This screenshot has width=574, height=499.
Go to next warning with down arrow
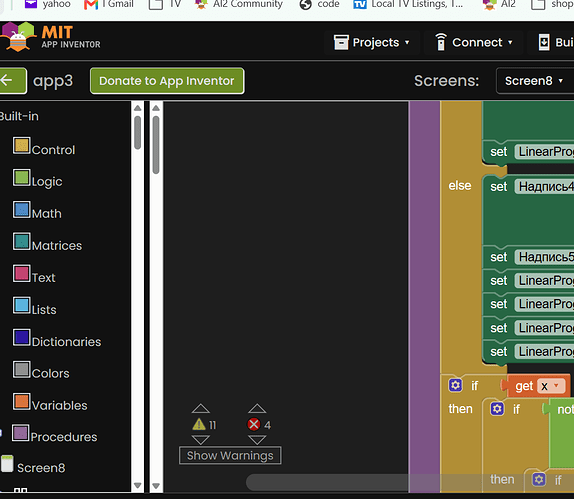[x=201, y=439]
